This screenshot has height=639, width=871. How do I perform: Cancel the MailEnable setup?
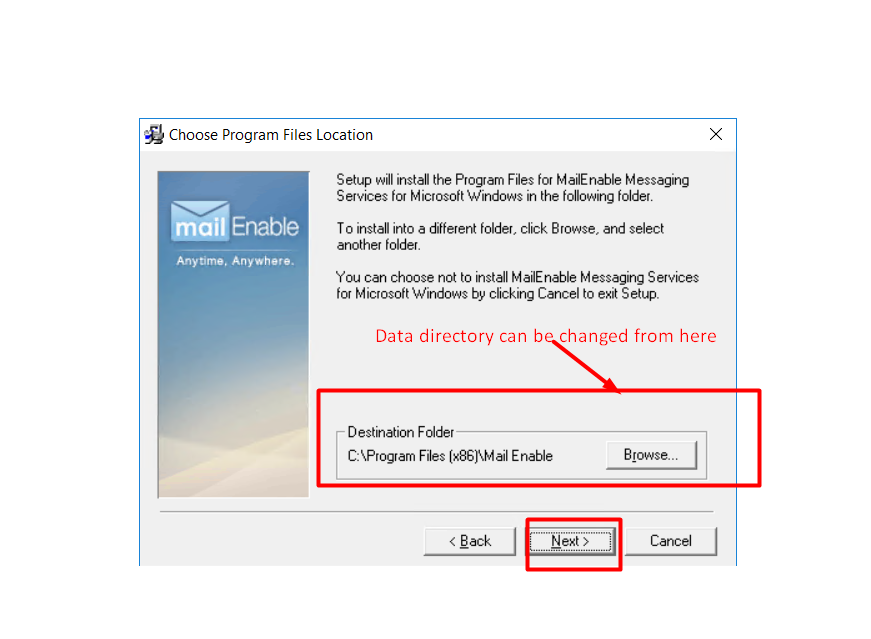pos(670,541)
